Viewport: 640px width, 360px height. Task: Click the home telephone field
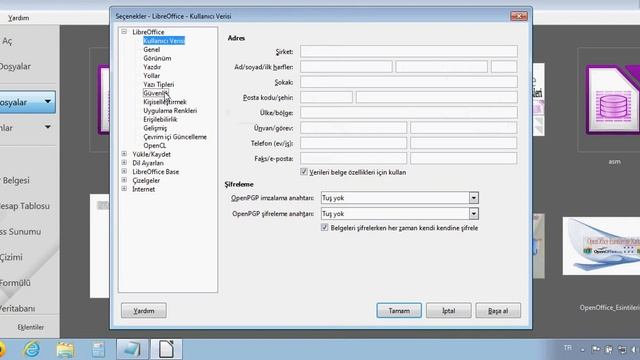click(353, 143)
